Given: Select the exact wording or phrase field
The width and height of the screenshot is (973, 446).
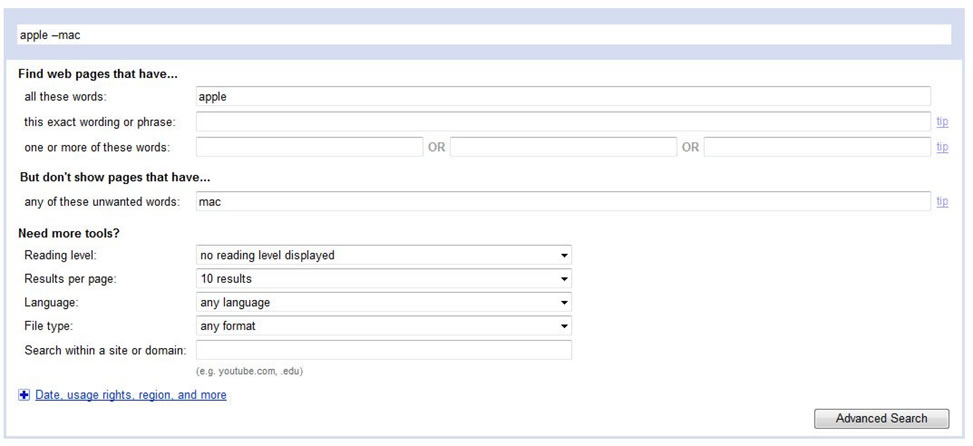Looking at the screenshot, I should 563,122.
